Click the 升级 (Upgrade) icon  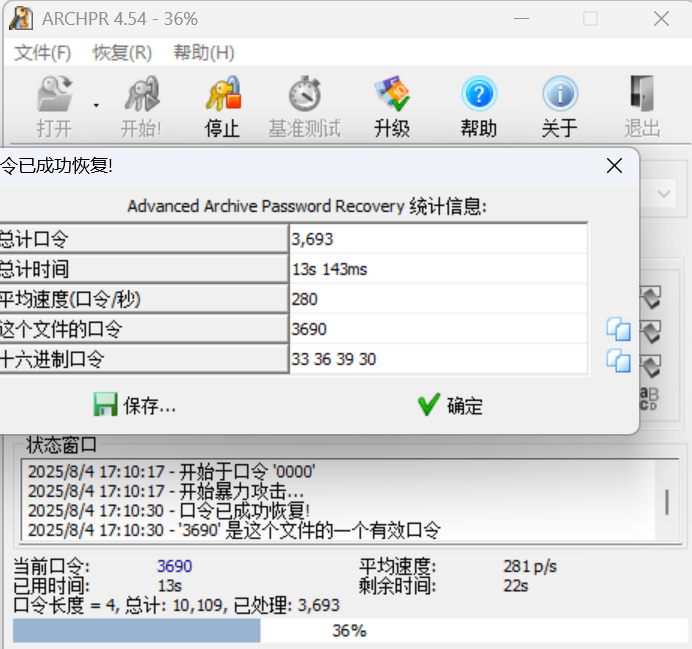[392, 94]
